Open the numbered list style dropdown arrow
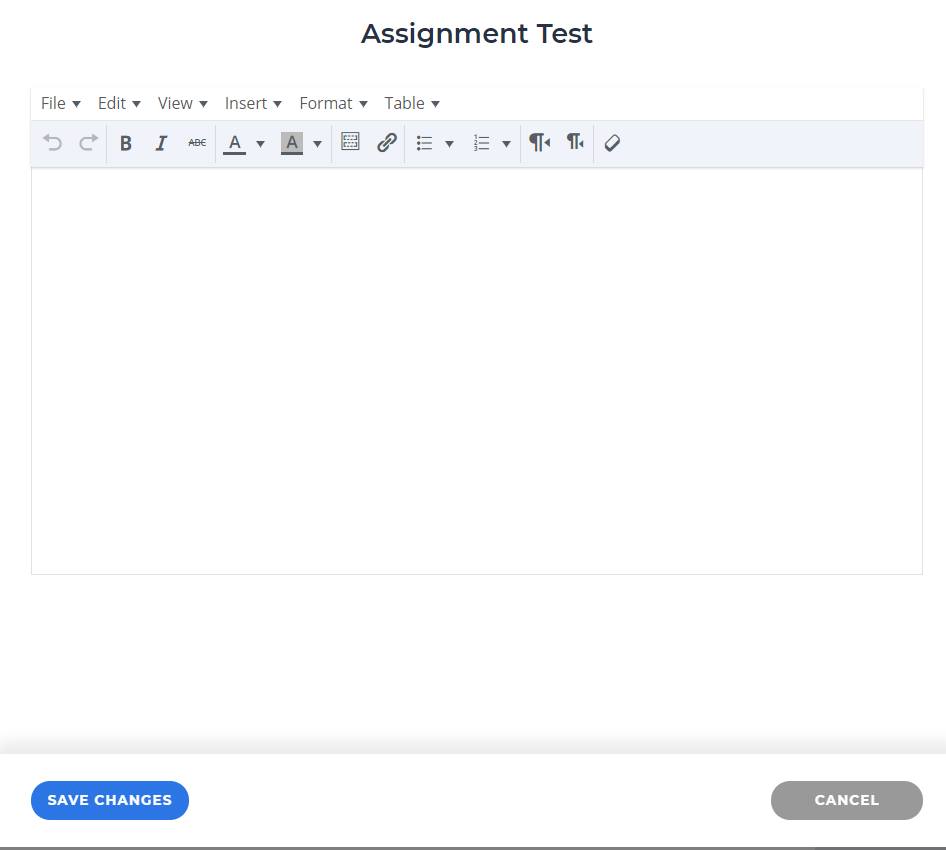The width and height of the screenshot is (946, 850). [x=506, y=144]
